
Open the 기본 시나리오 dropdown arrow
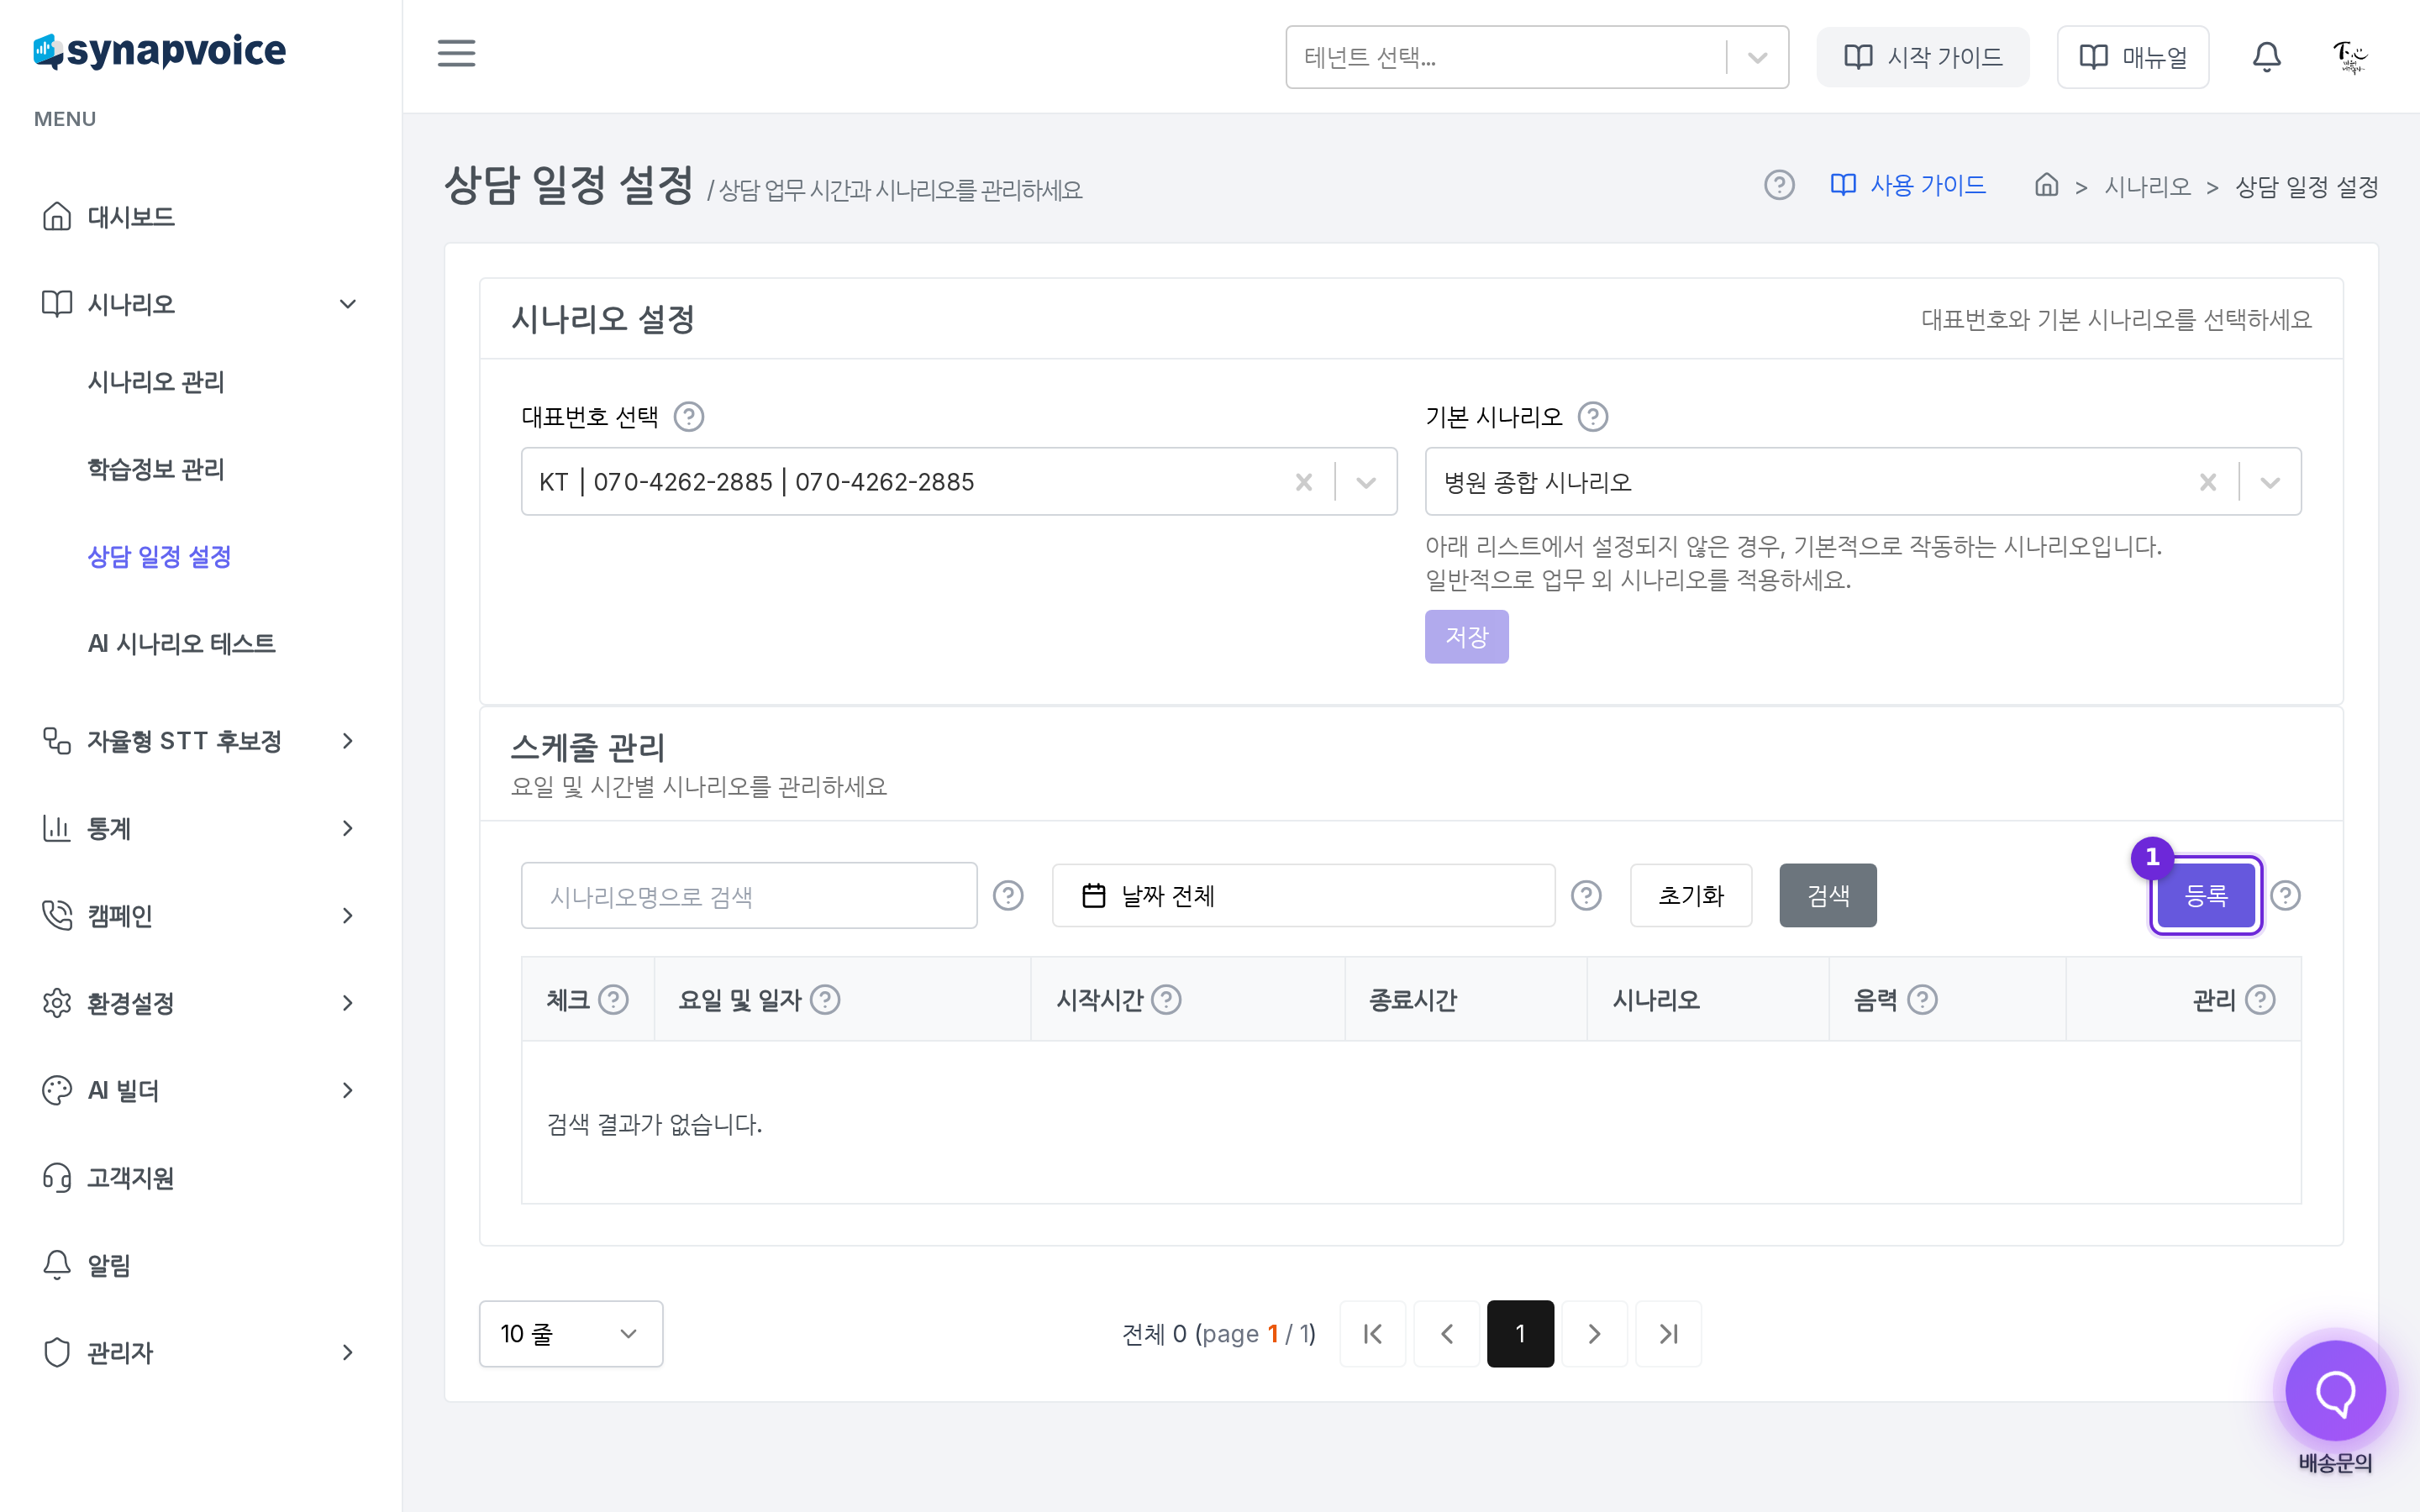2270,482
